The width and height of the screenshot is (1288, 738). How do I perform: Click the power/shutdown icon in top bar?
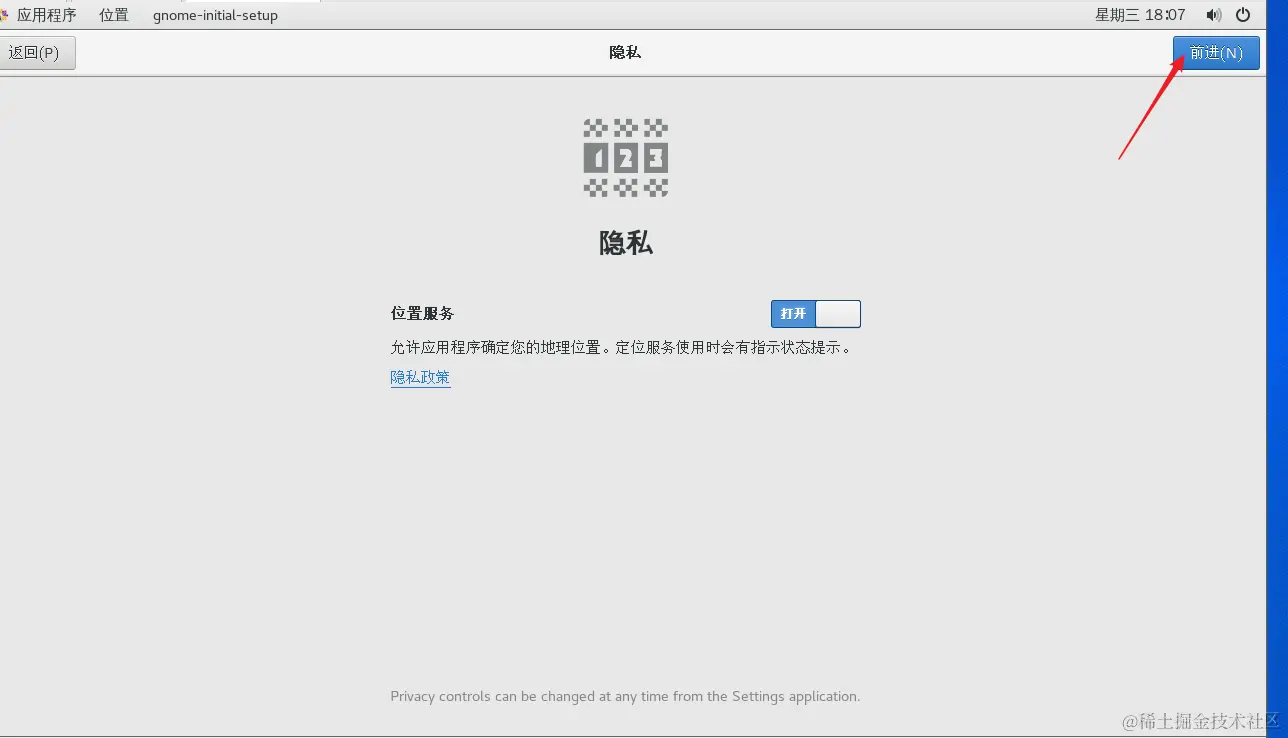[x=1243, y=14]
